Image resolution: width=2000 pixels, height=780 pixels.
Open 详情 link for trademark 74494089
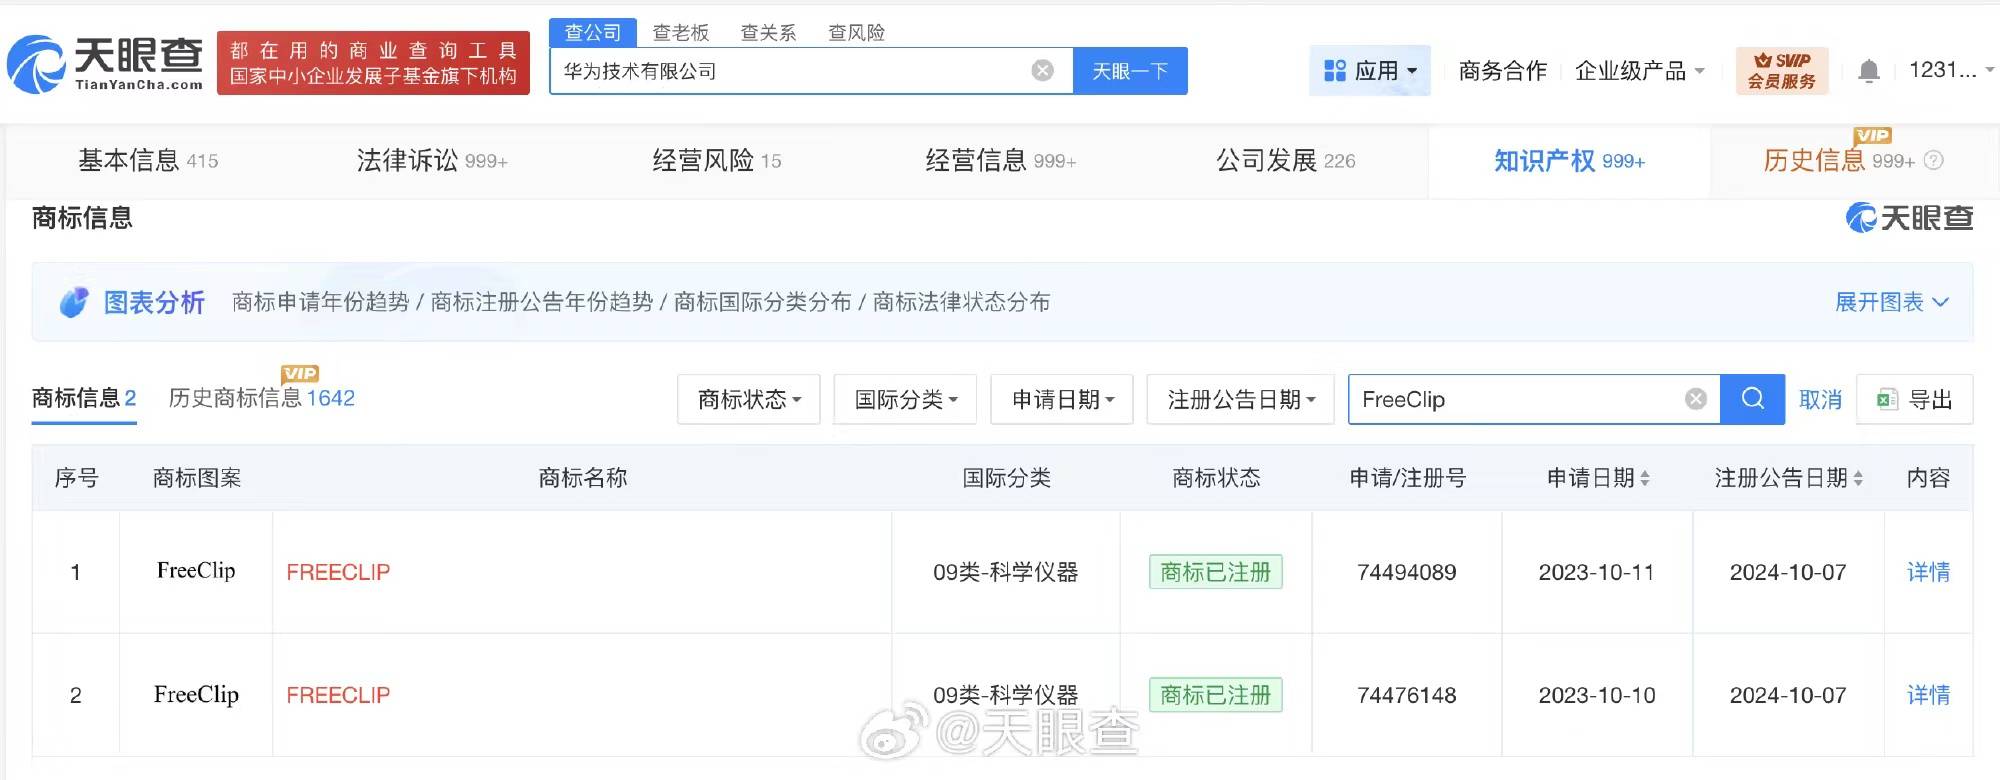[x=1927, y=572]
